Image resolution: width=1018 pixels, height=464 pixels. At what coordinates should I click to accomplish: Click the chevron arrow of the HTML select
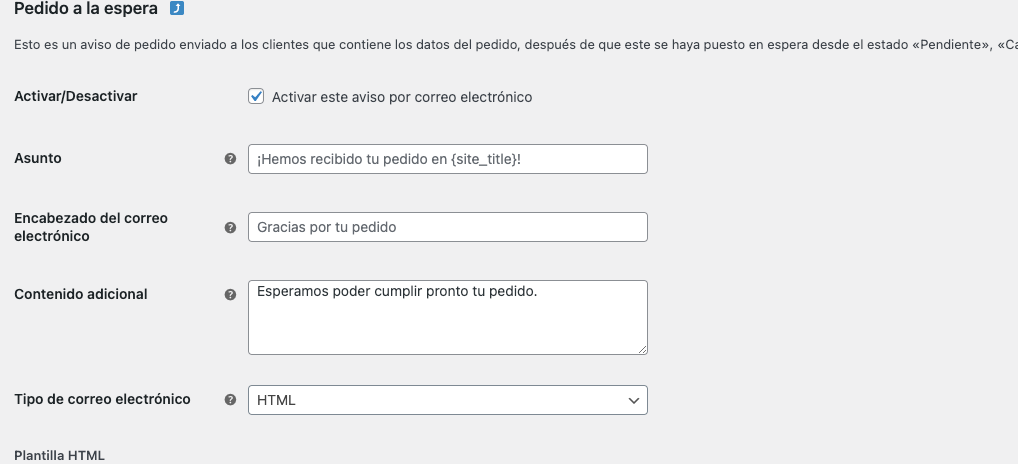tap(634, 400)
